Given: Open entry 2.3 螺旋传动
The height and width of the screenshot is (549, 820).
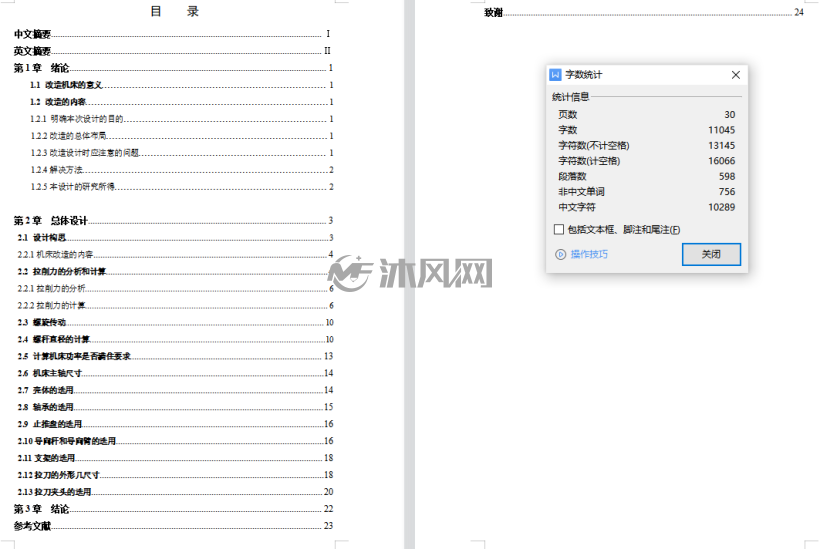Looking at the screenshot, I should coord(175,322).
